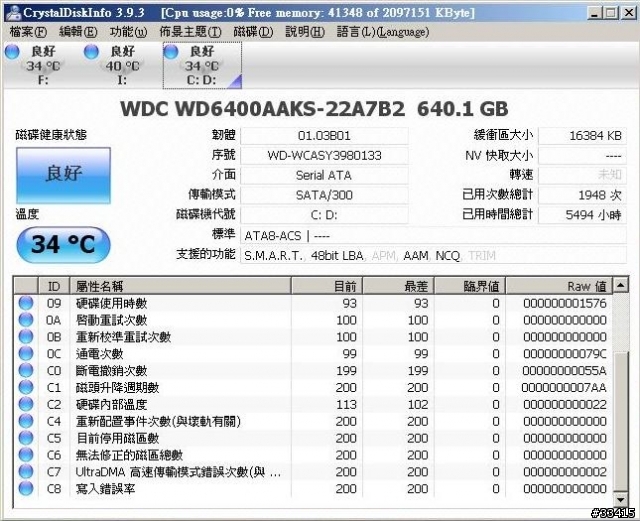Click status orb for row C4 重新配置事件次數
This screenshot has height=521, width=640.
(26, 421)
